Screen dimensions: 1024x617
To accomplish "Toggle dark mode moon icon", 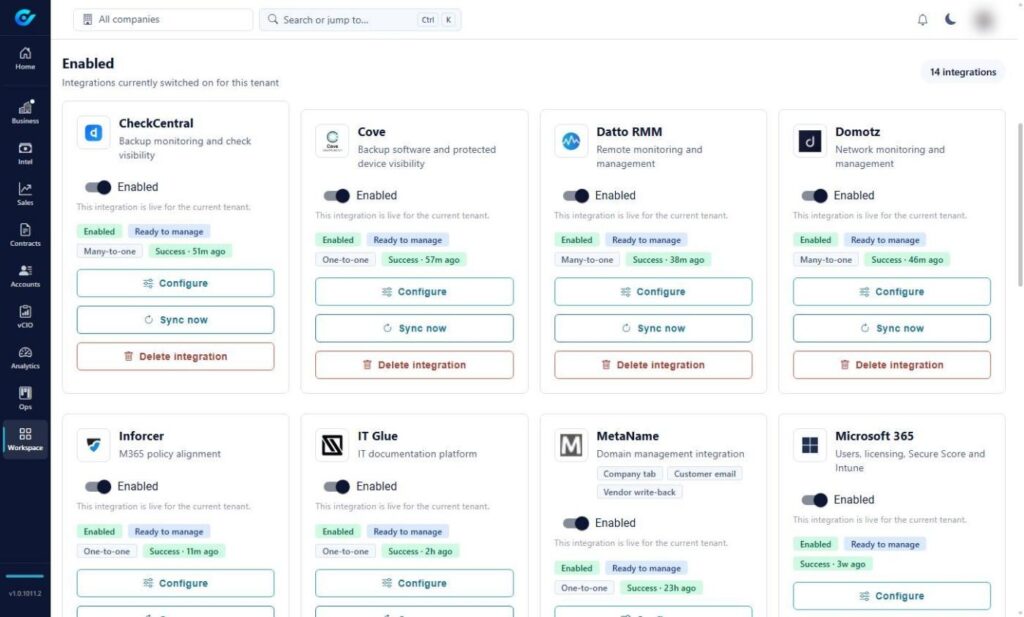I will pos(951,20).
